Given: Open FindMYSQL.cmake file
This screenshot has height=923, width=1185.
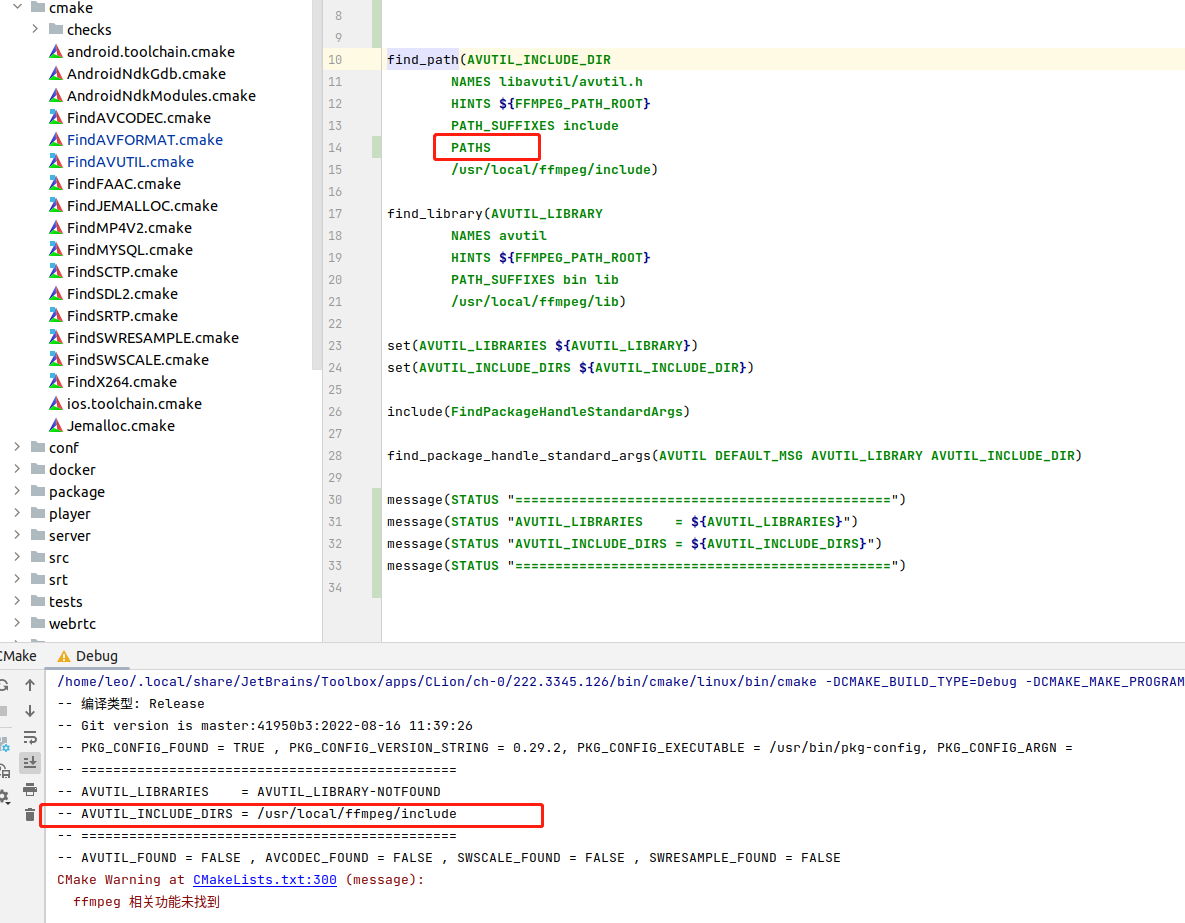Looking at the screenshot, I should (129, 249).
